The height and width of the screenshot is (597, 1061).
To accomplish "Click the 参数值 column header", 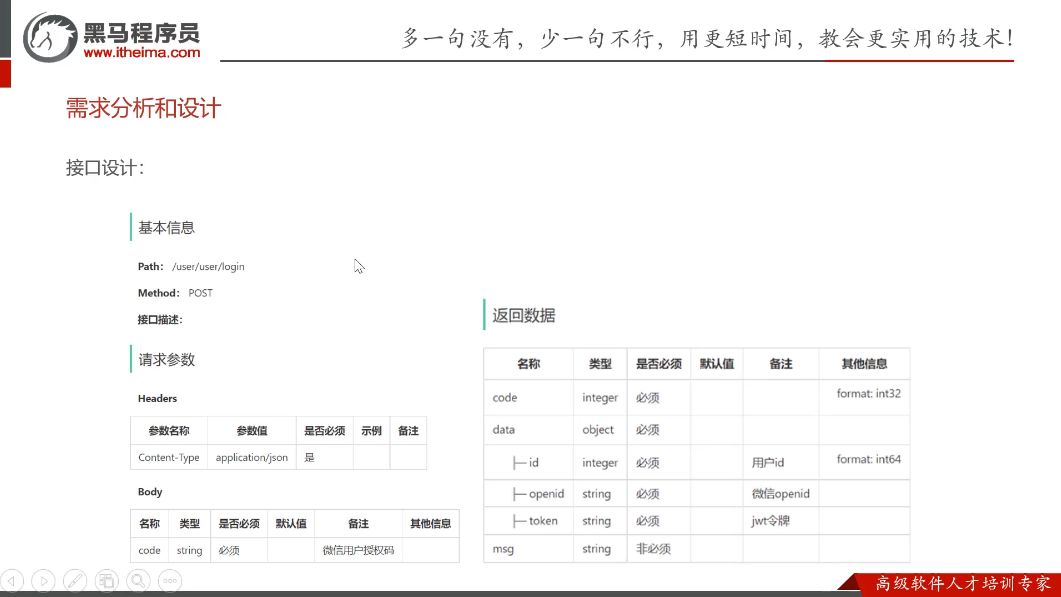I will tap(252, 430).
